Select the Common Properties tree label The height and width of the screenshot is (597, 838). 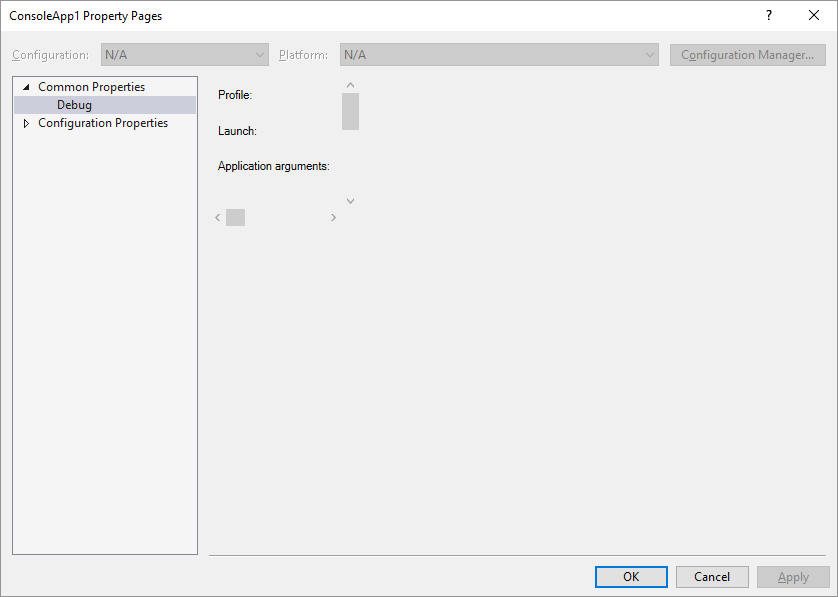point(91,87)
